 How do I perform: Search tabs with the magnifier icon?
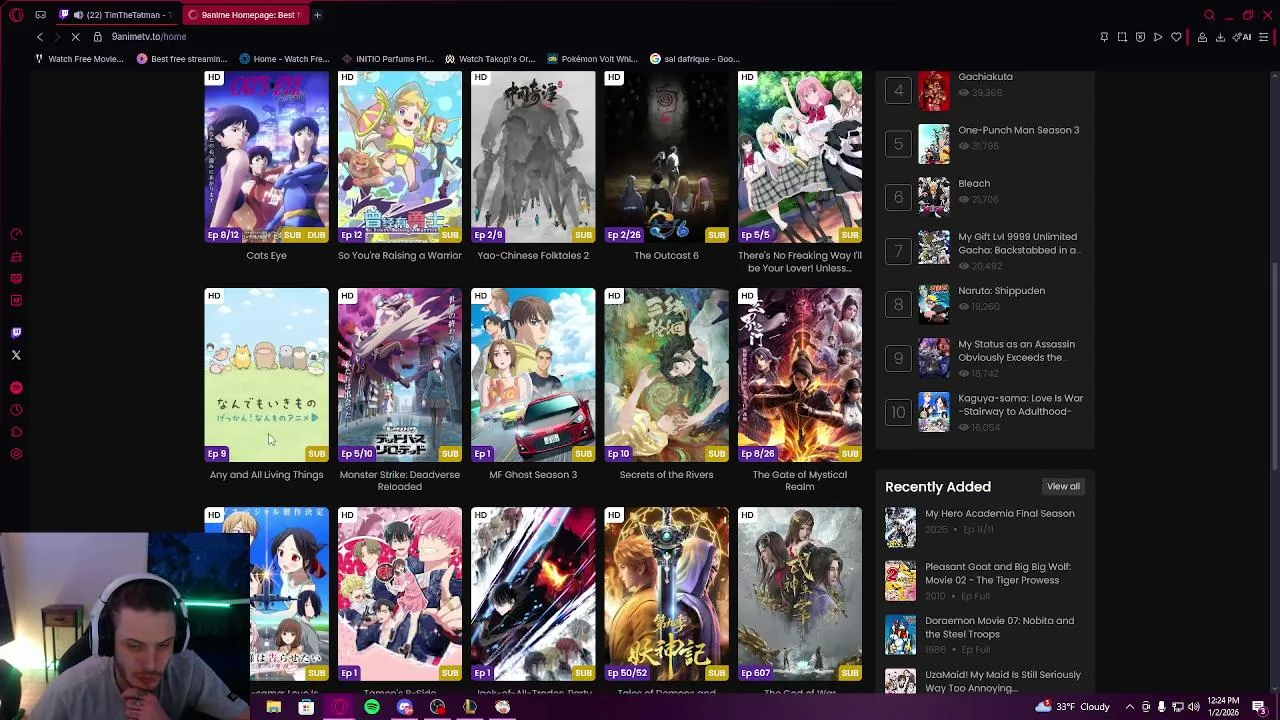pyautogui.click(x=1209, y=15)
